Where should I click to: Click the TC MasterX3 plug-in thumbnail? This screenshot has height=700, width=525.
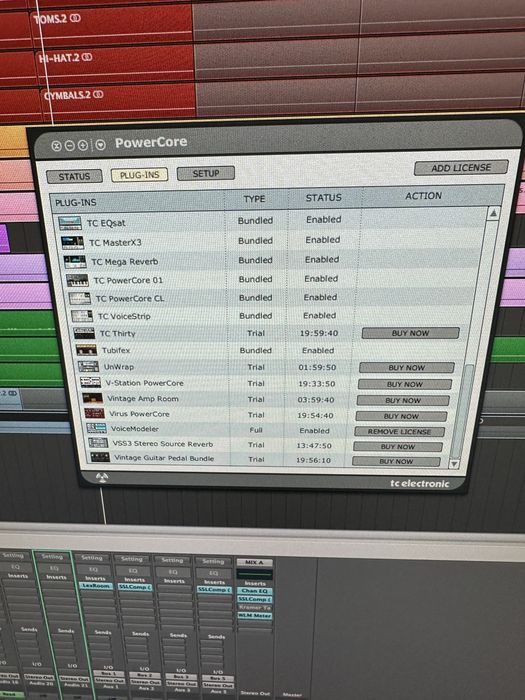coord(72,243)
